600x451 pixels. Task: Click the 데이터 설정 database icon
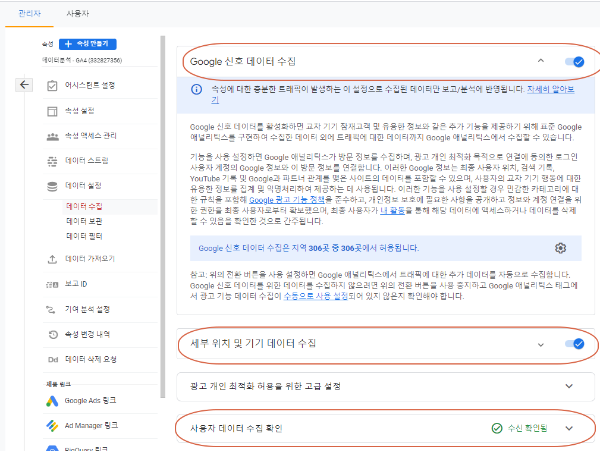52,186
